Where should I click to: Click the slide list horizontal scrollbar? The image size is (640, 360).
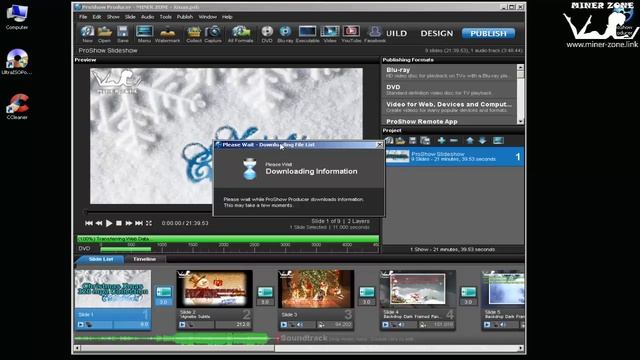(x=299, y=348)
